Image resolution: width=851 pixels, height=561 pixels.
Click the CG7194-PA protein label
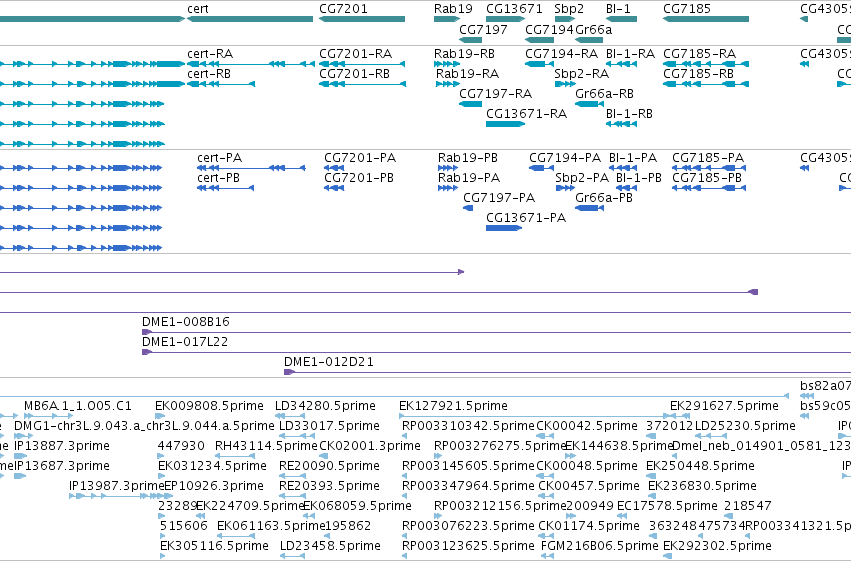(565, 158)
